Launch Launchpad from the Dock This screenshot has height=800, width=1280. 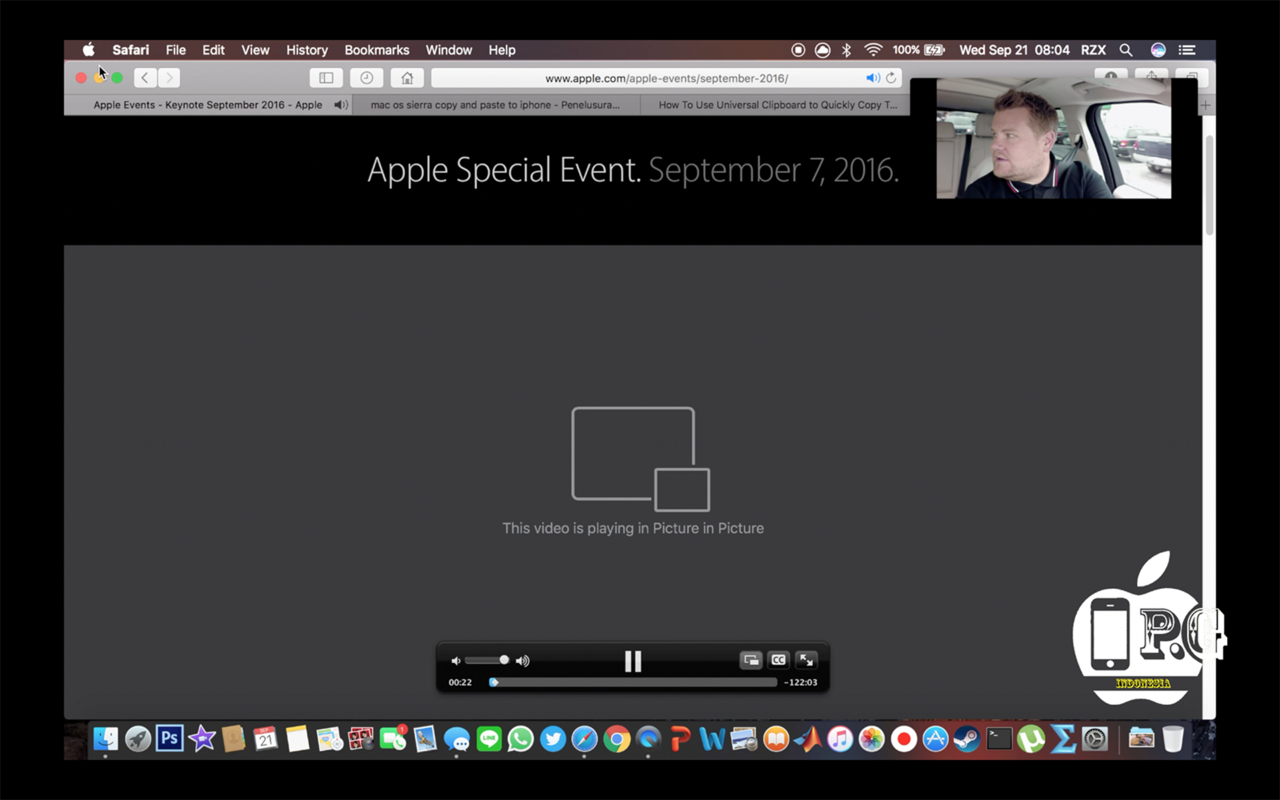138,739
